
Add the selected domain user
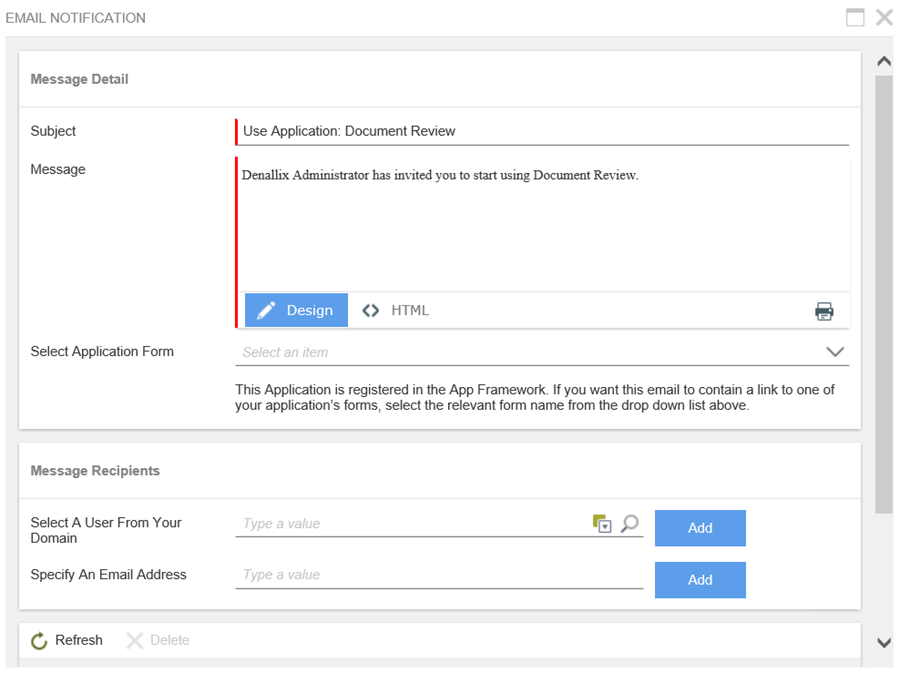(700, 528)
